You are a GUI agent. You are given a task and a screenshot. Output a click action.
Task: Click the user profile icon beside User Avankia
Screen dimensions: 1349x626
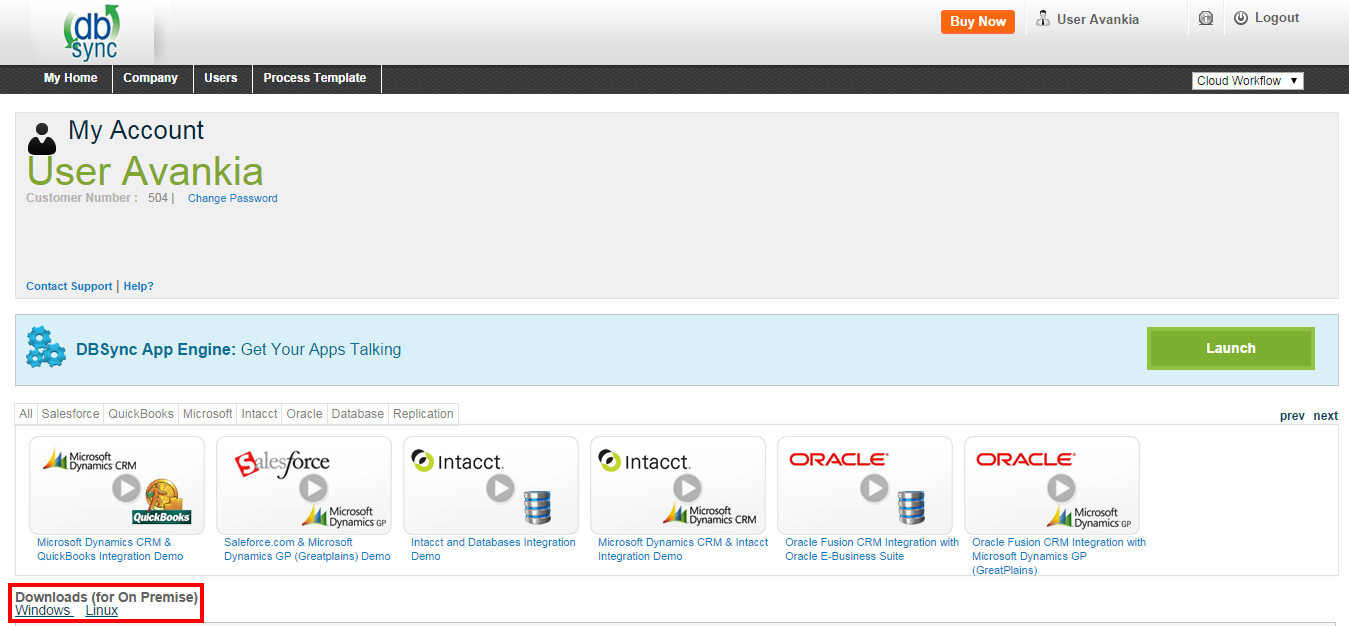pyautogui.click(x=1043, y=19)
